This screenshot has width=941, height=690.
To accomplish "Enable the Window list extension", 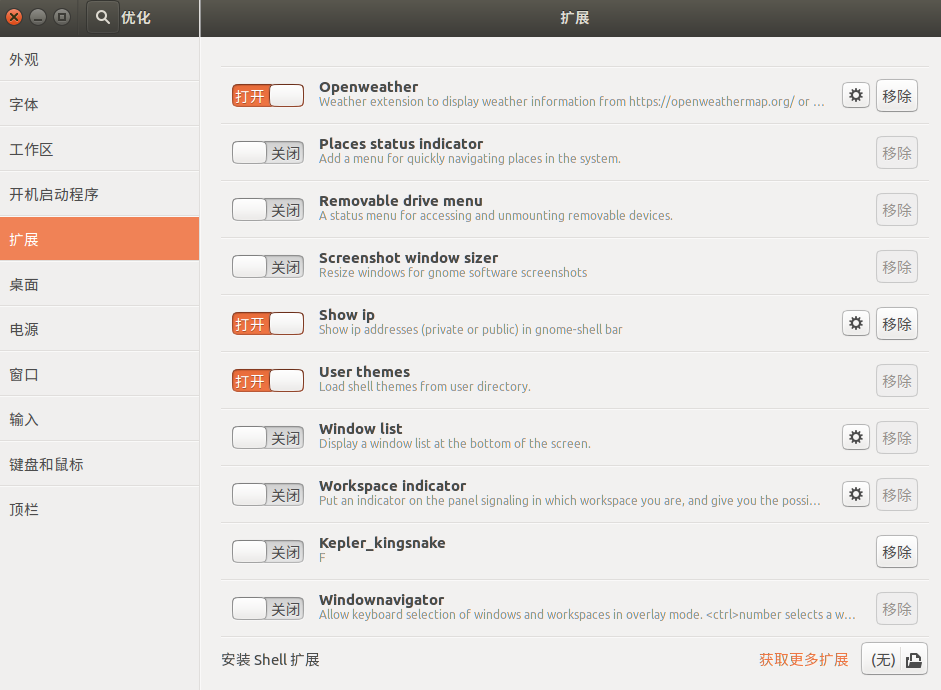I will point(268,437).
